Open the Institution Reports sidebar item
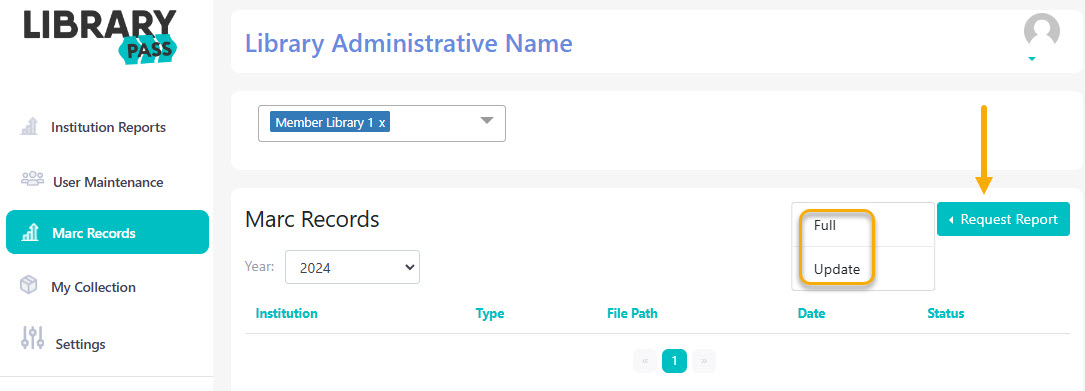 tap(107, 127)
